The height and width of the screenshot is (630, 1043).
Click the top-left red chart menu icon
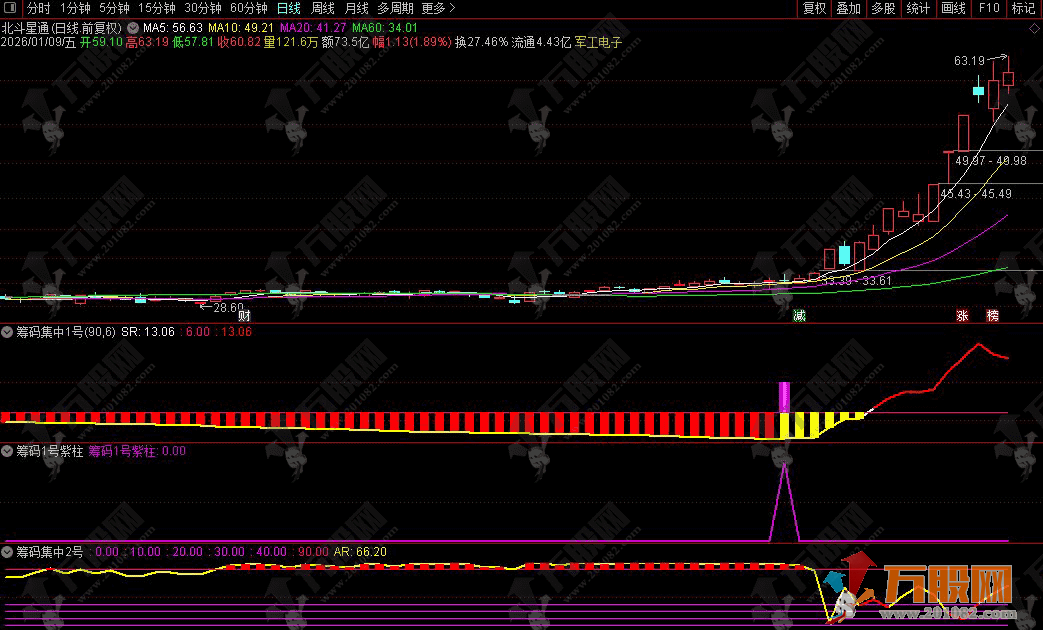coord(9,8)
